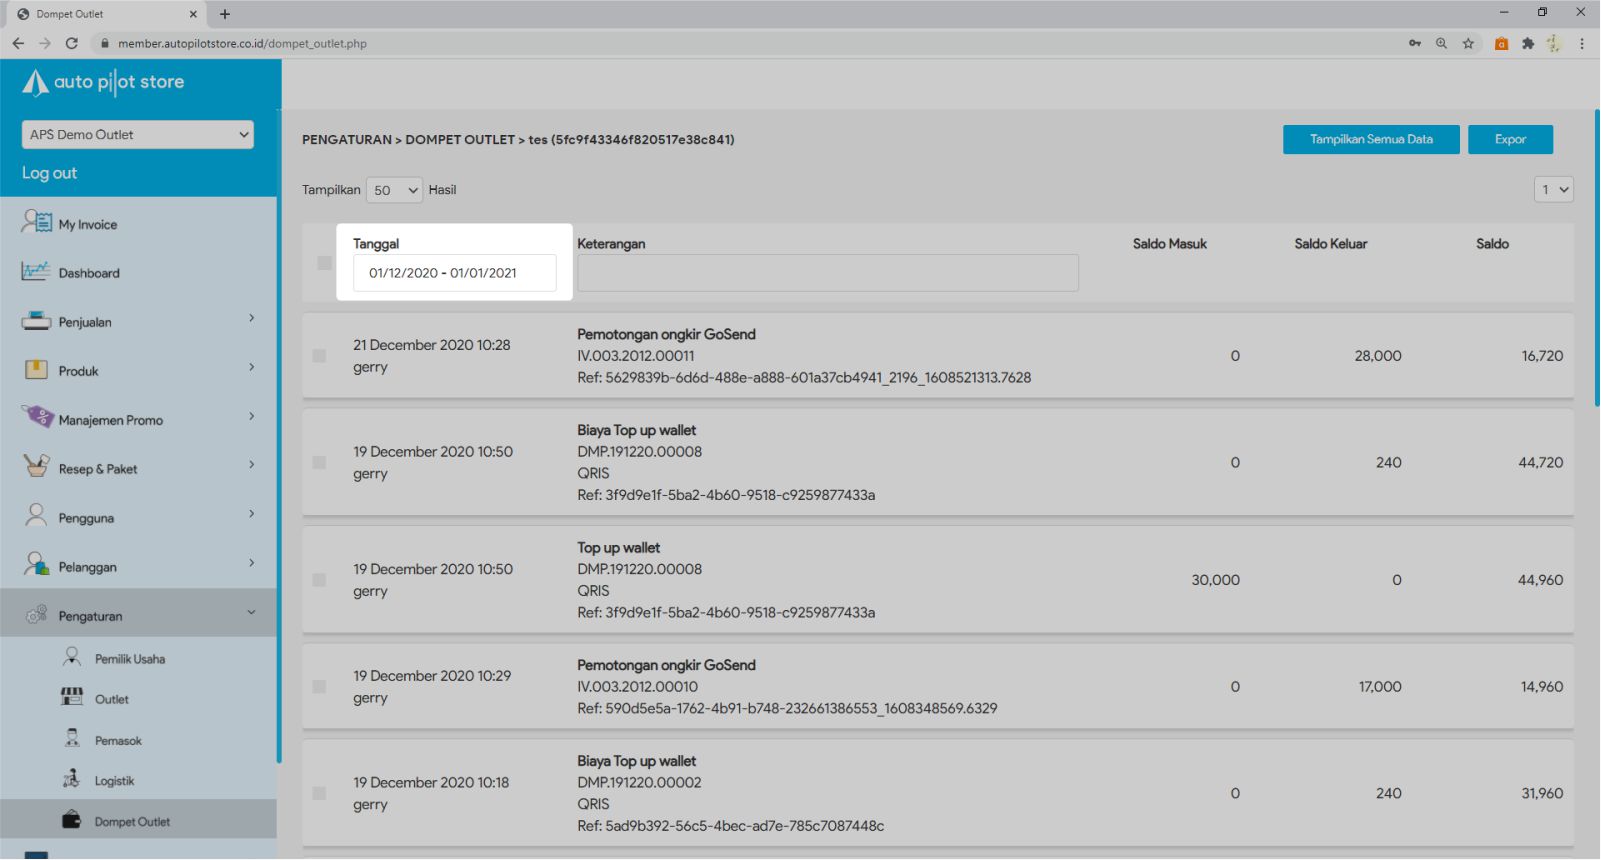The width and height of the screenshot is (1601, 860).
Task: Open Dashboard via its chart icon
Action: click(x=36, y=272)
